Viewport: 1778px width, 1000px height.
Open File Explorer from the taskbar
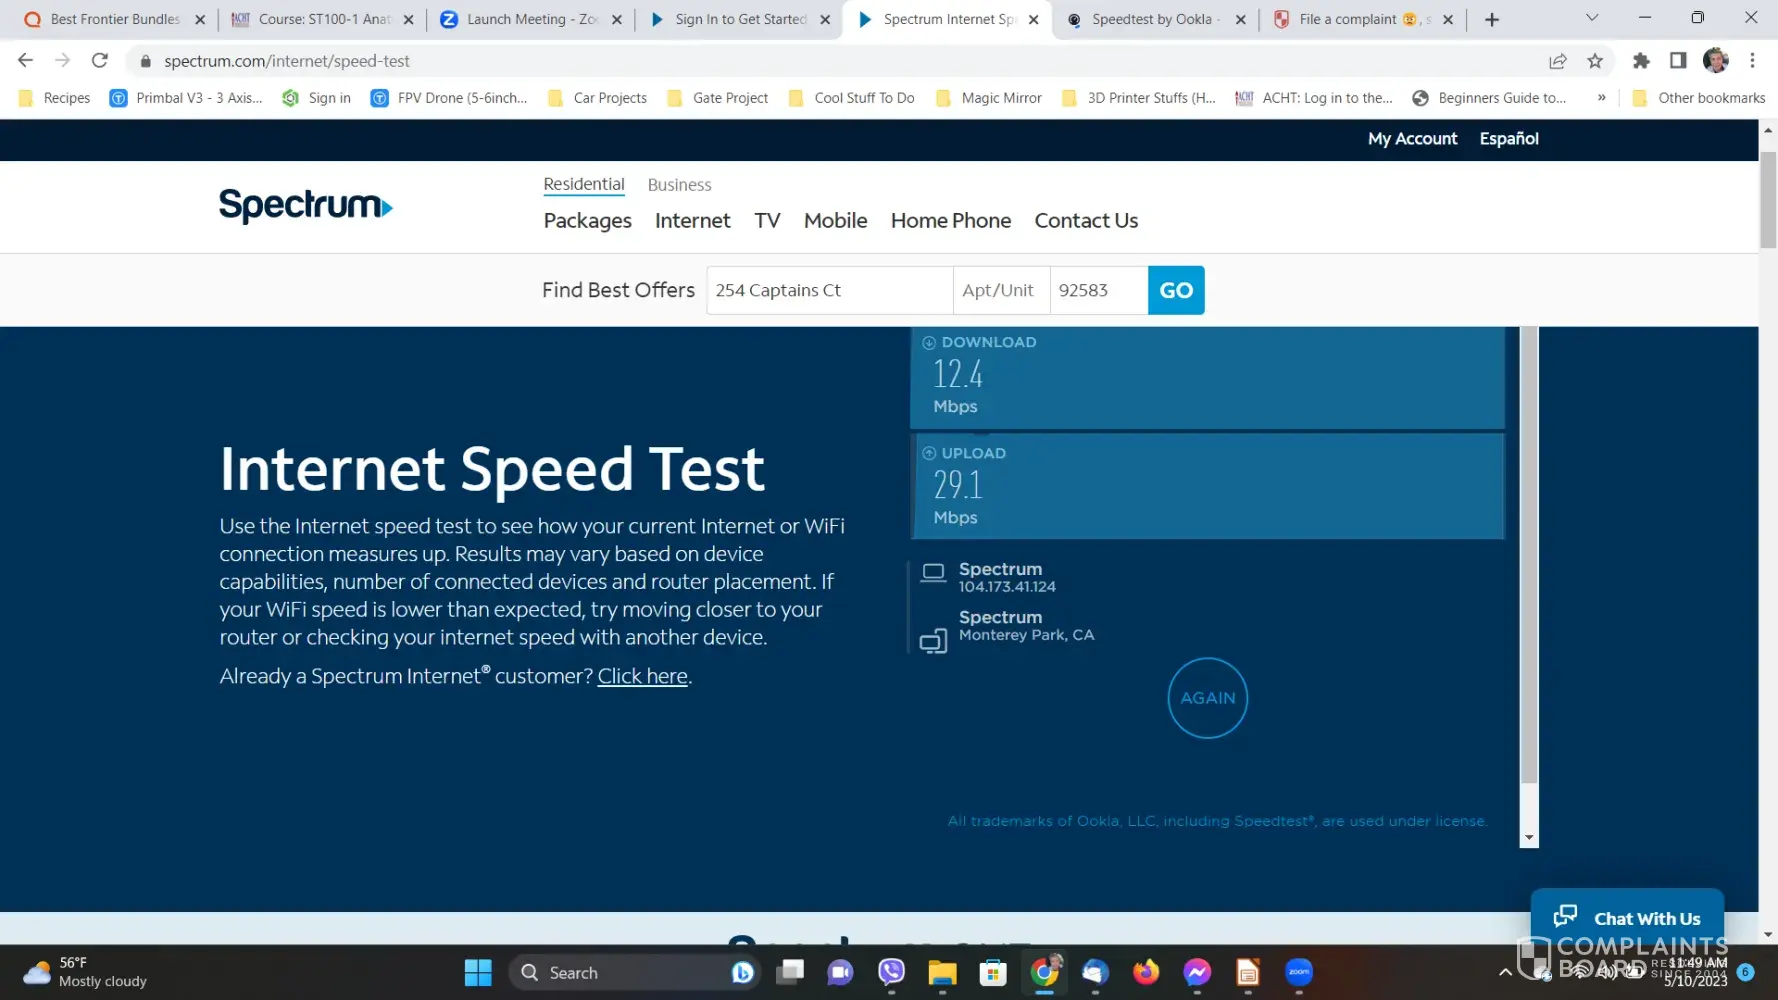(942, 972)
